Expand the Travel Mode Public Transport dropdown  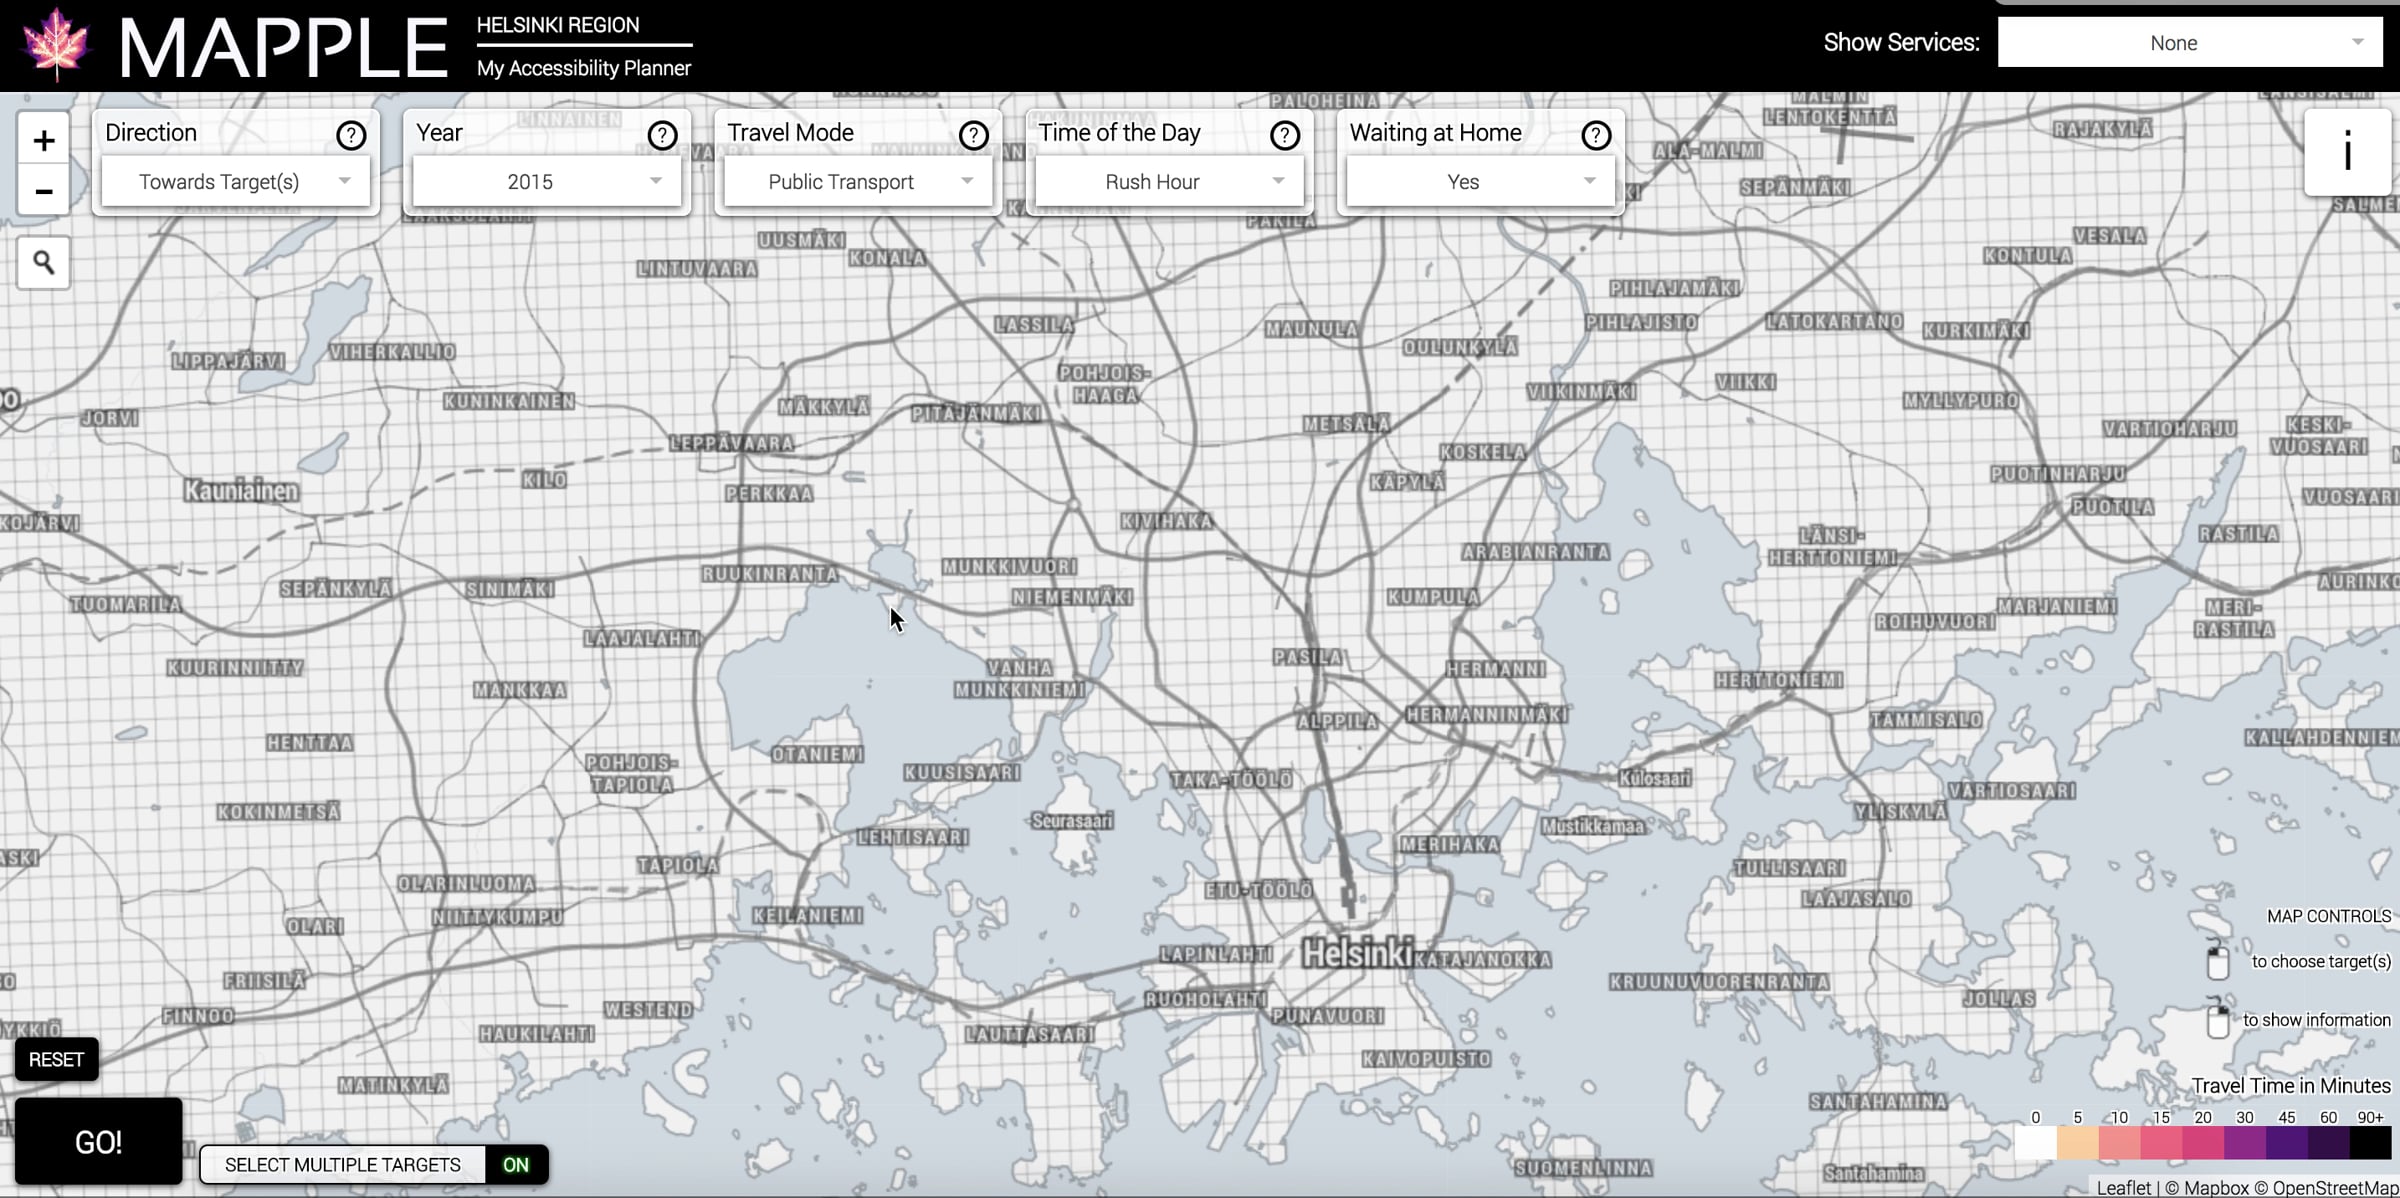pyautogui.click(x=858, y=182)
